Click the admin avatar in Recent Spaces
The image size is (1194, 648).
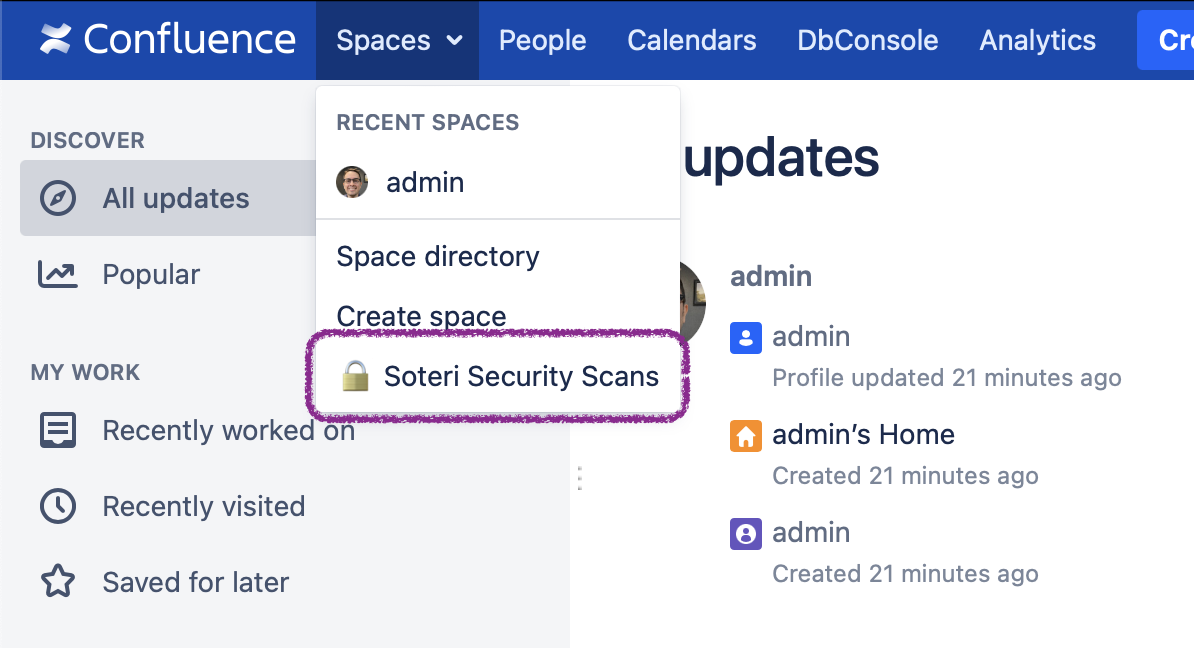pyautogui.click(x=352, y=182)
